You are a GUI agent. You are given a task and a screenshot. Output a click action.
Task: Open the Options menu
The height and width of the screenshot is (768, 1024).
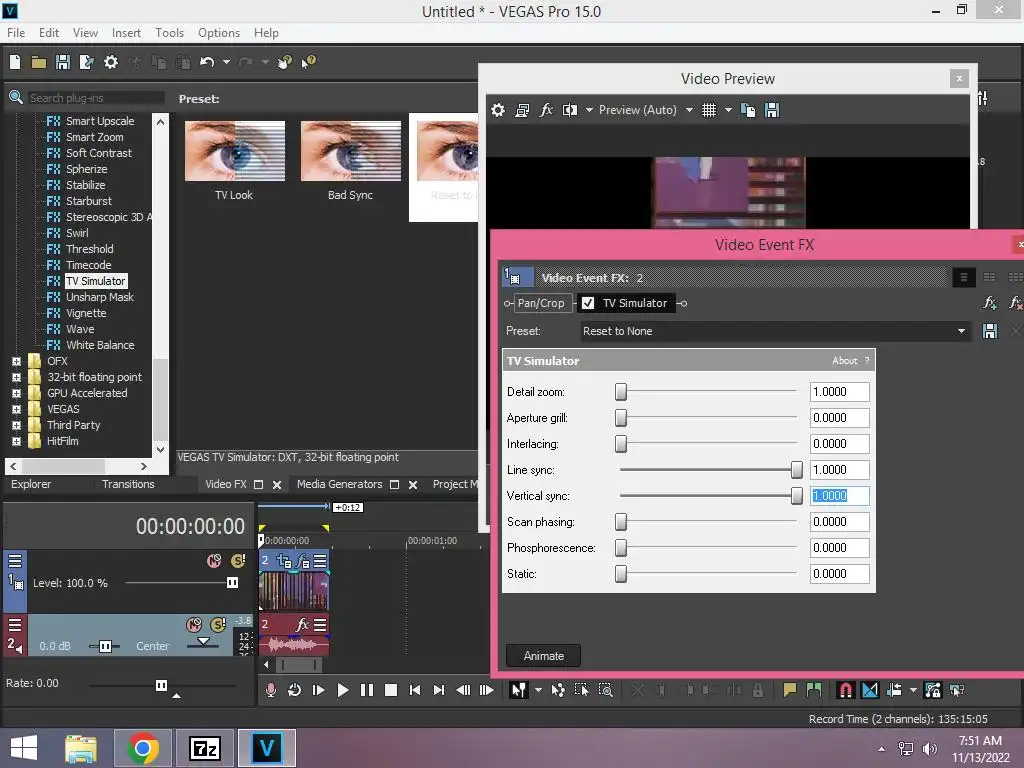point(219,33)
